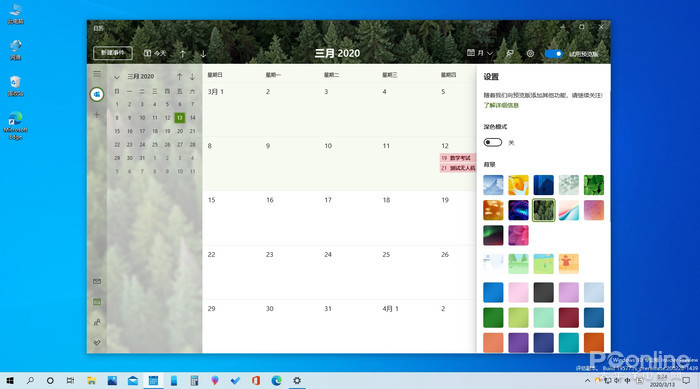Open Cortana circle on the taskbar
The image size is (700, 389).
(50, 381)
